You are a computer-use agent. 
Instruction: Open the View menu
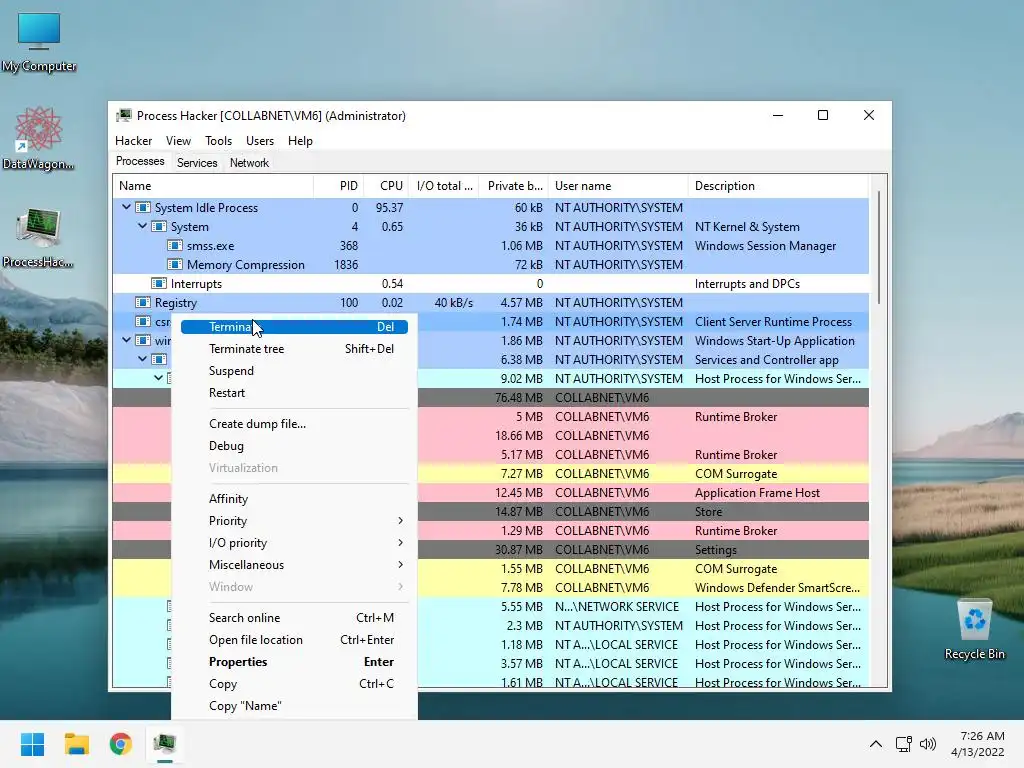click(178, 140)
